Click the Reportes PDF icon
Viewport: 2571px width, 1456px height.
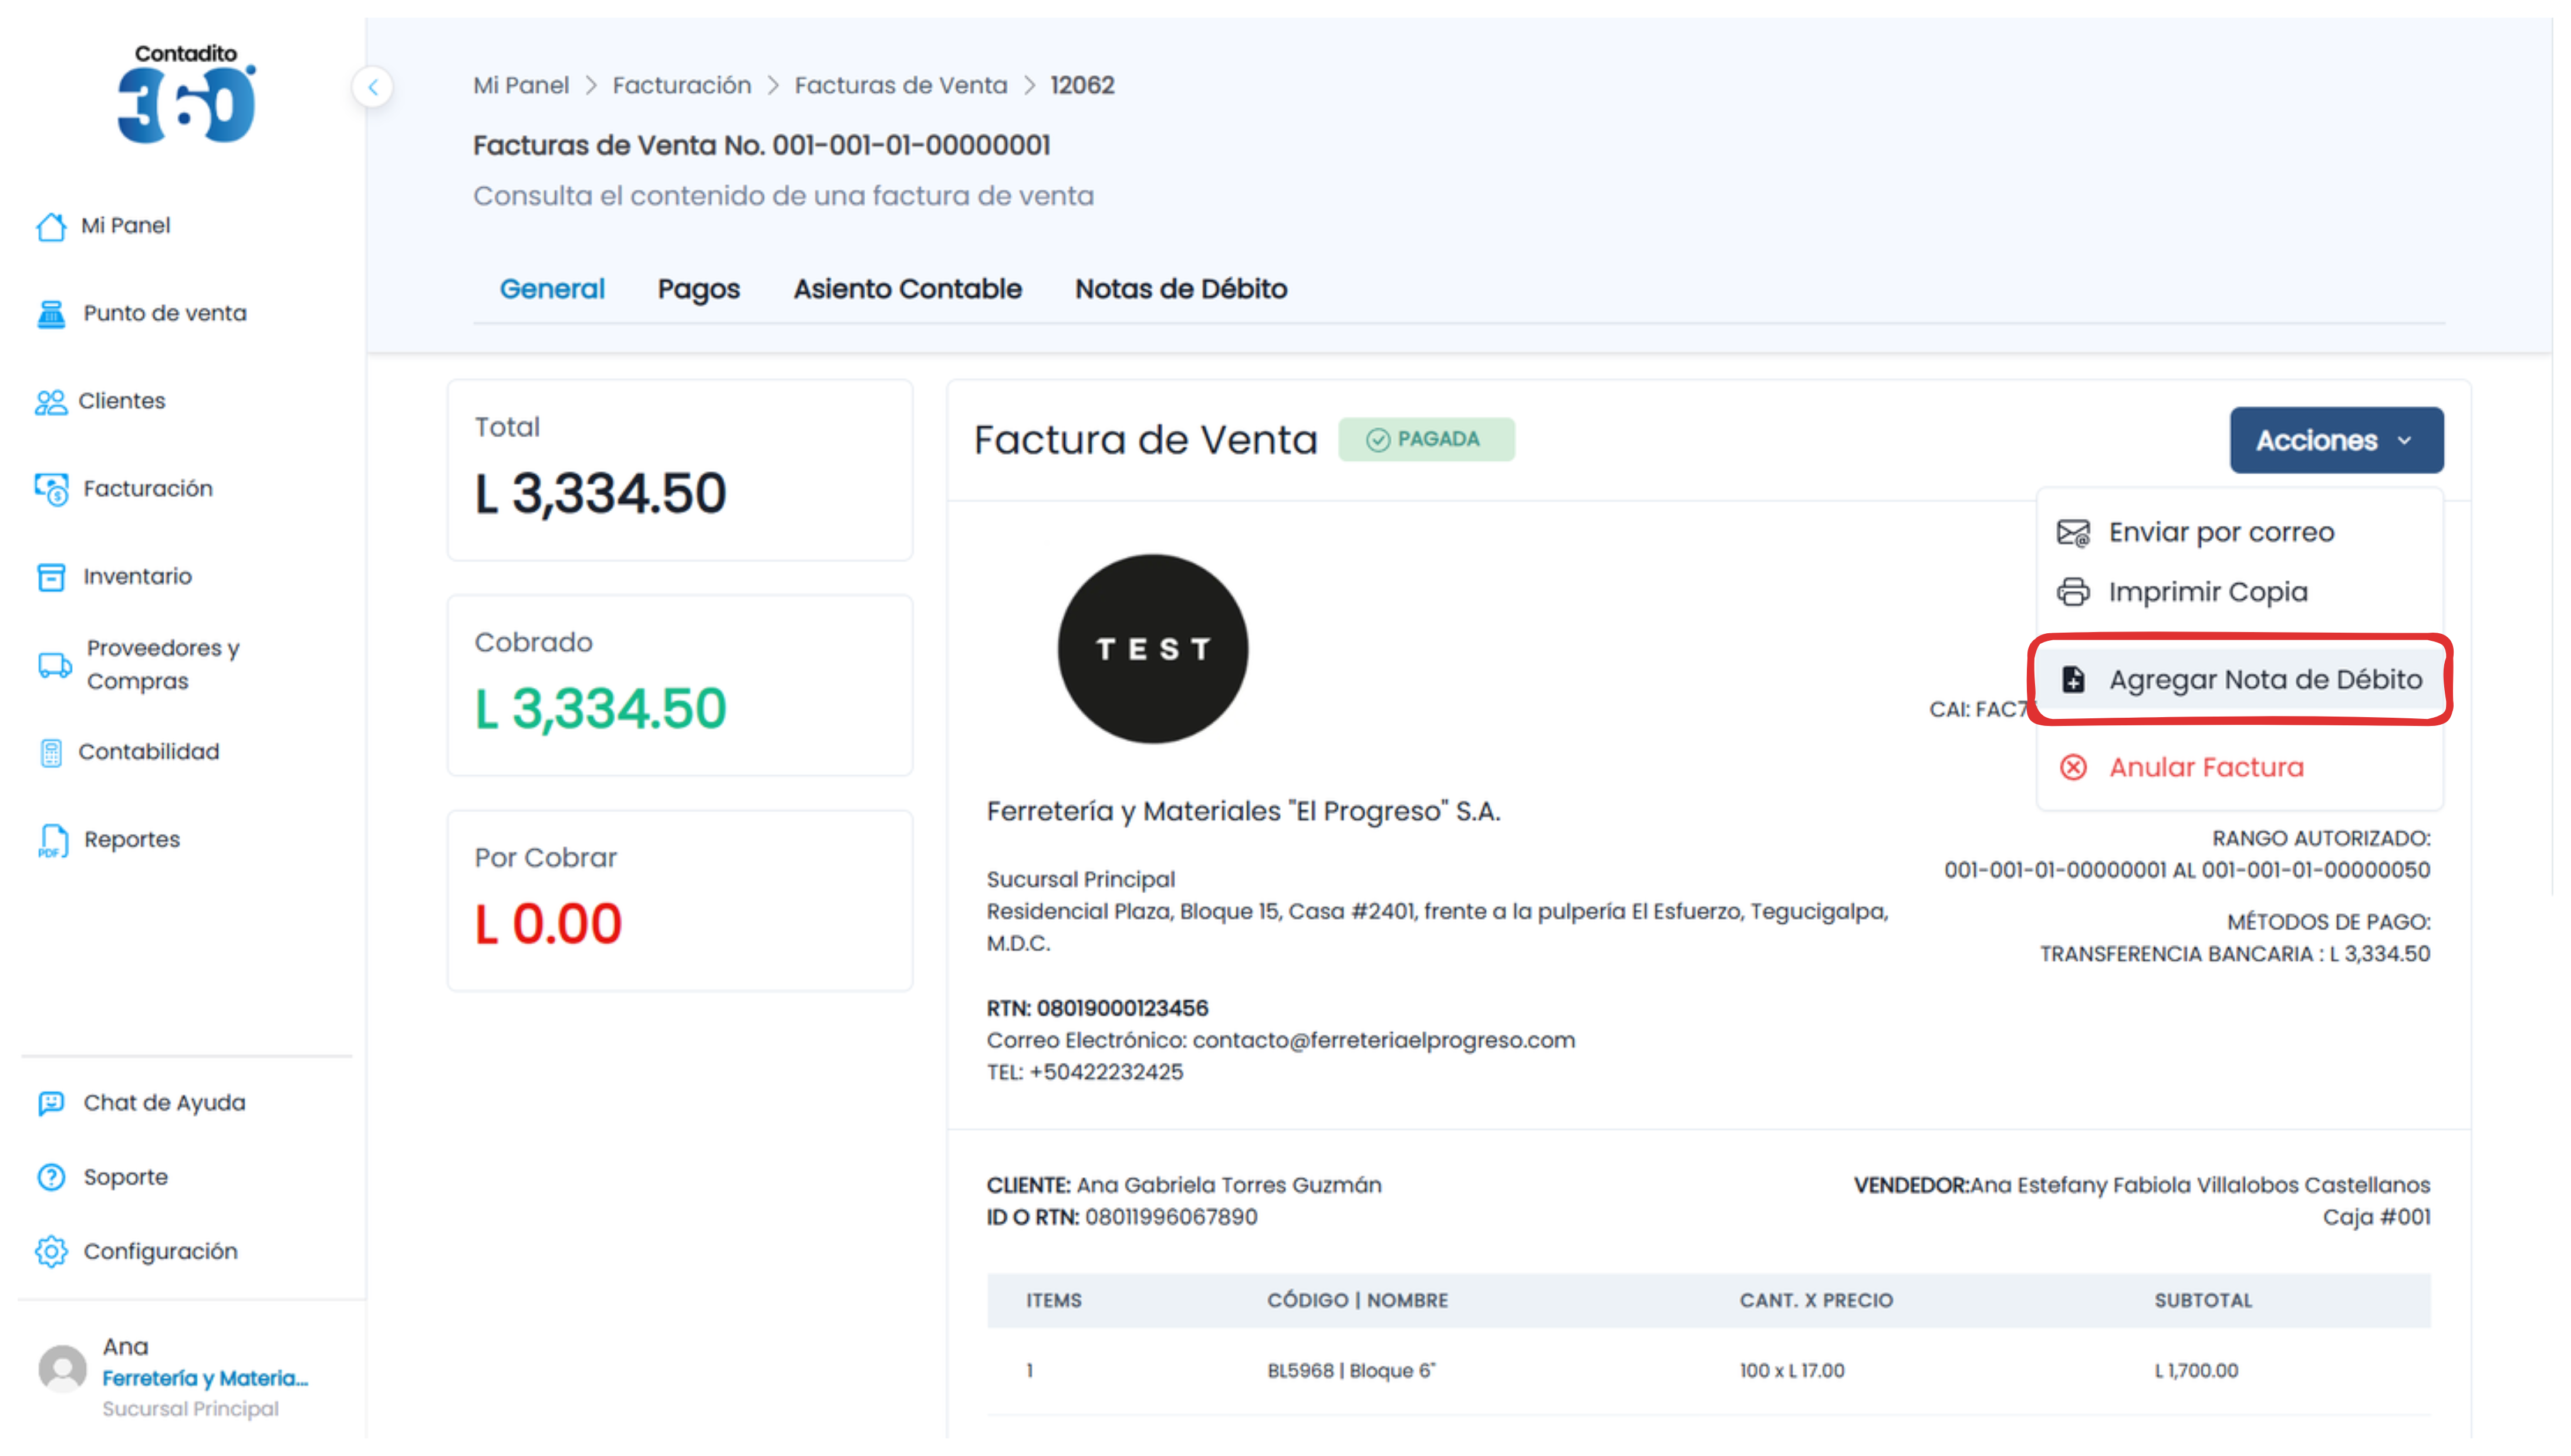click(x=52, y=841)
